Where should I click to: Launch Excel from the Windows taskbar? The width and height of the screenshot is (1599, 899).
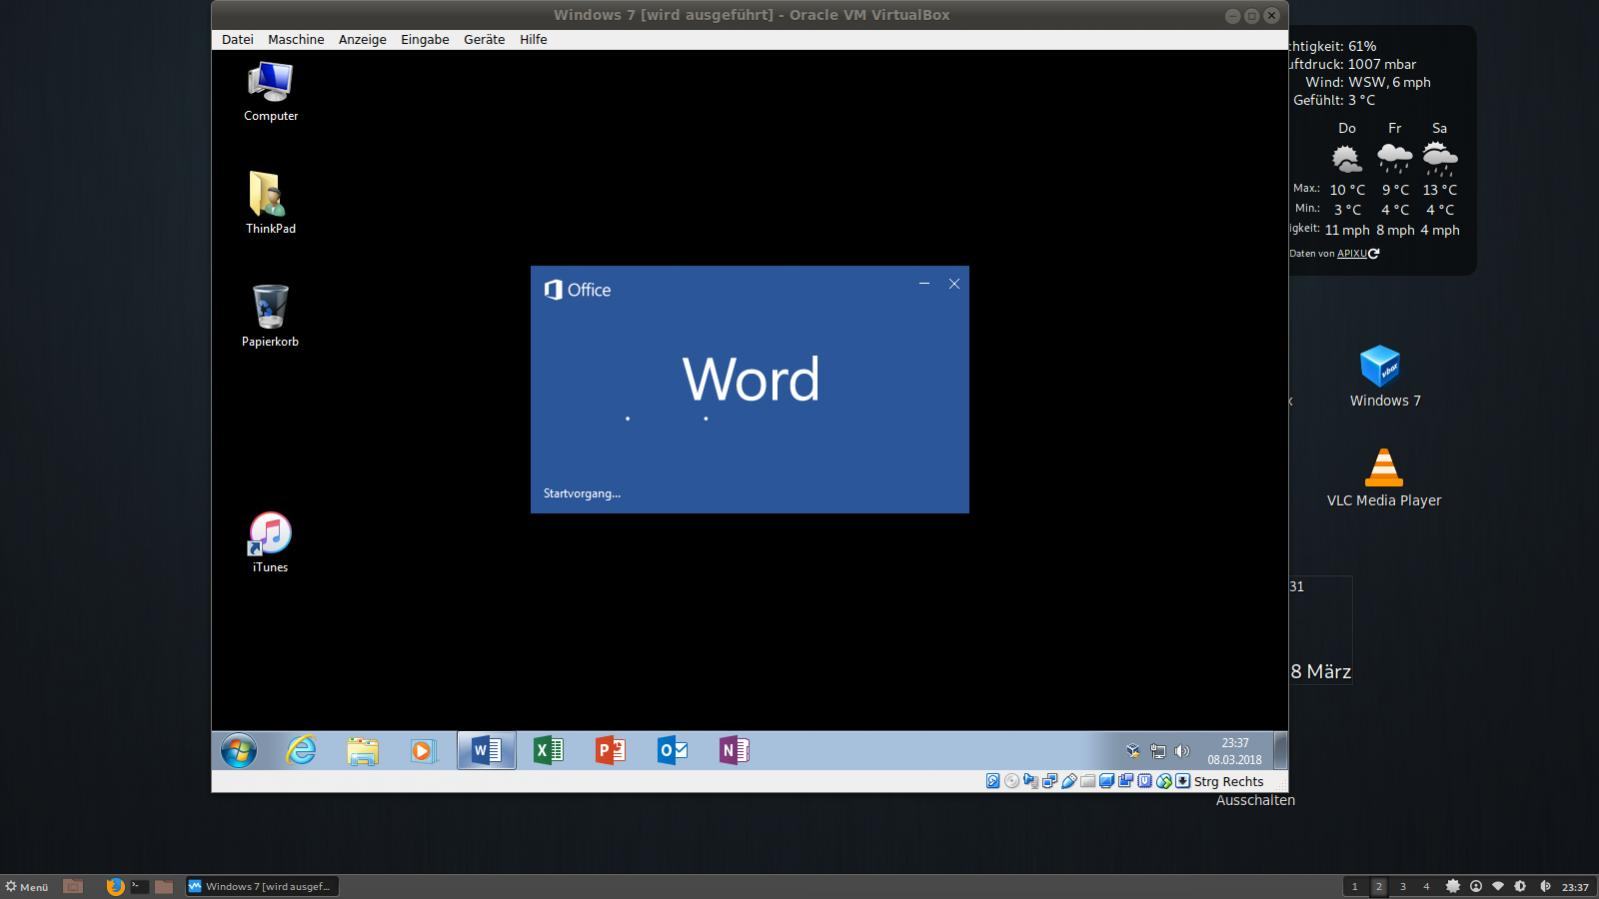548,750
